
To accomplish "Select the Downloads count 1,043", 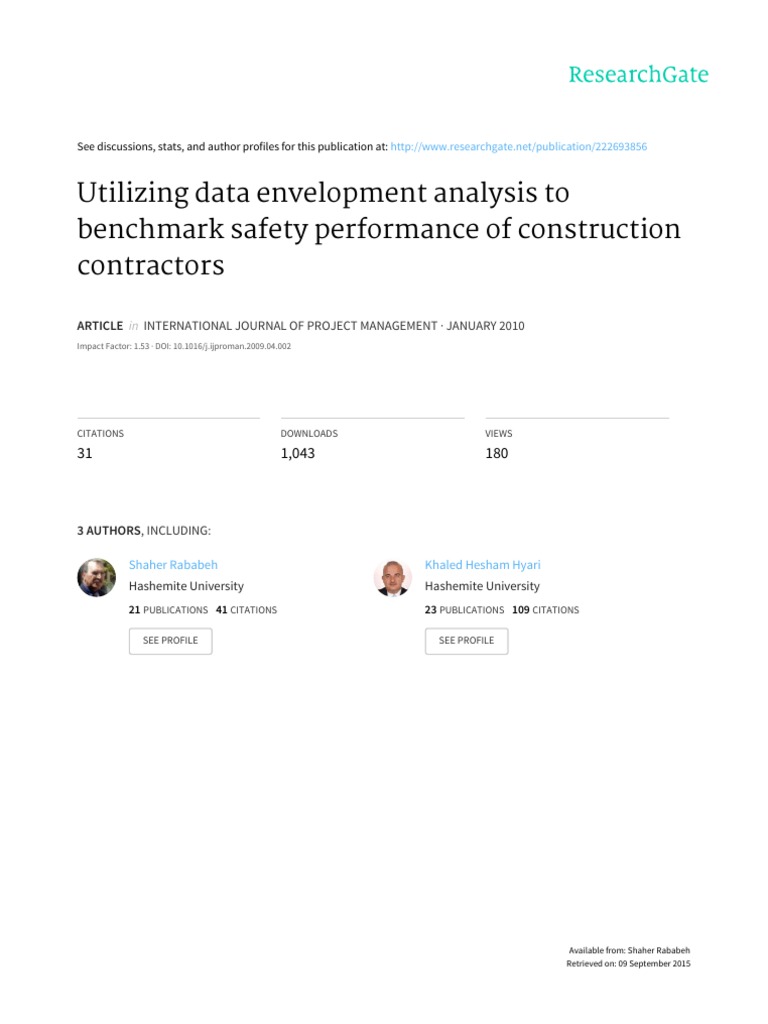I will [x=298, y=453].
